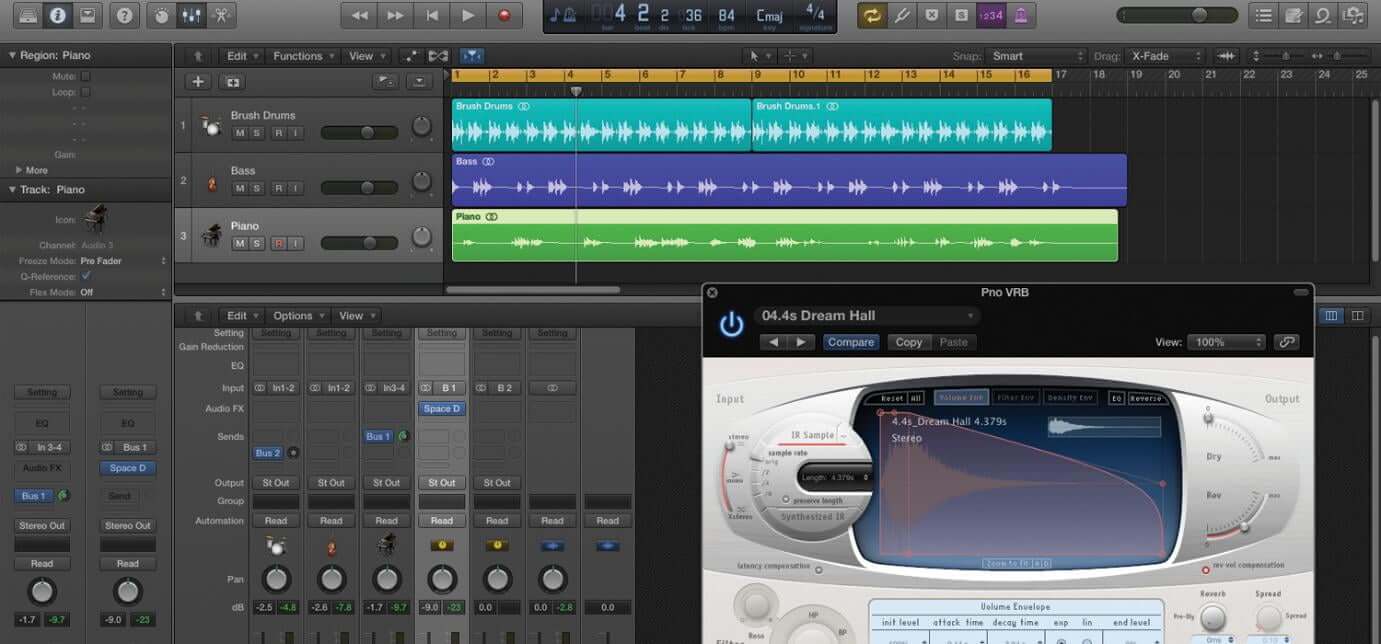
Task: Open the mixer Options menu
Action: click(x=298, y=315)
